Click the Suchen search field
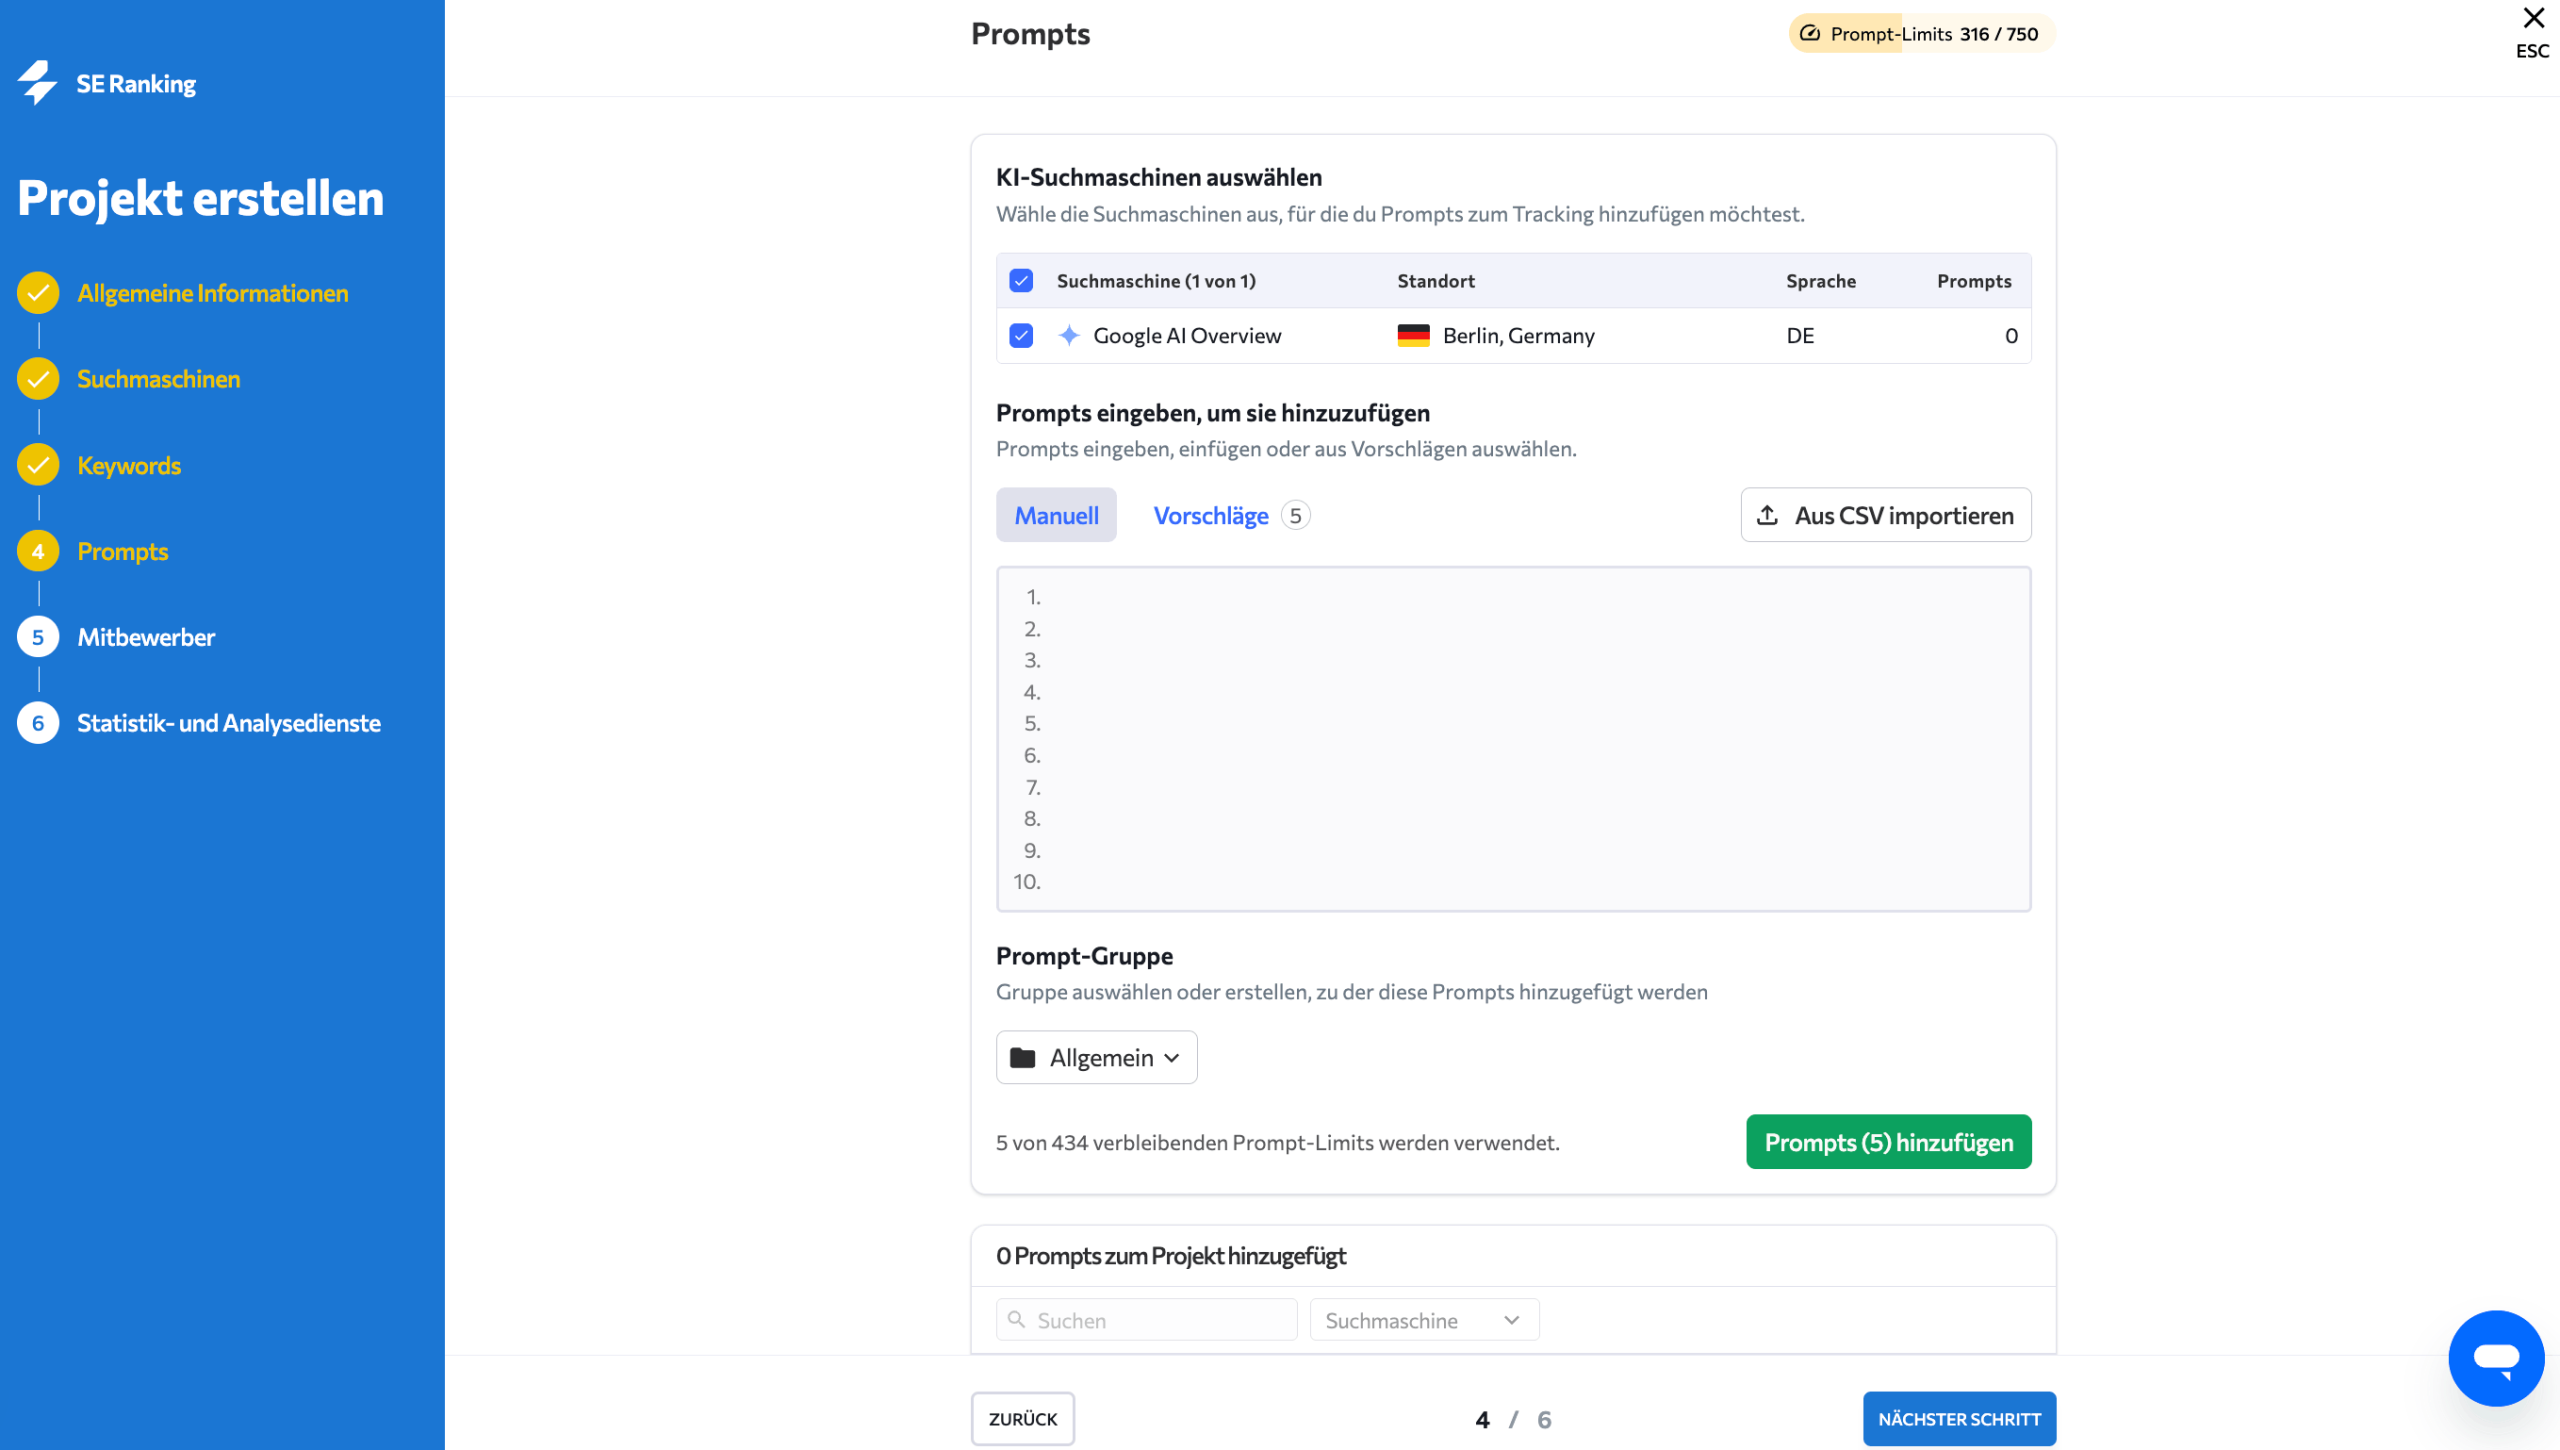This screenshot has height=1450, width=2560. (1146, 1320)
